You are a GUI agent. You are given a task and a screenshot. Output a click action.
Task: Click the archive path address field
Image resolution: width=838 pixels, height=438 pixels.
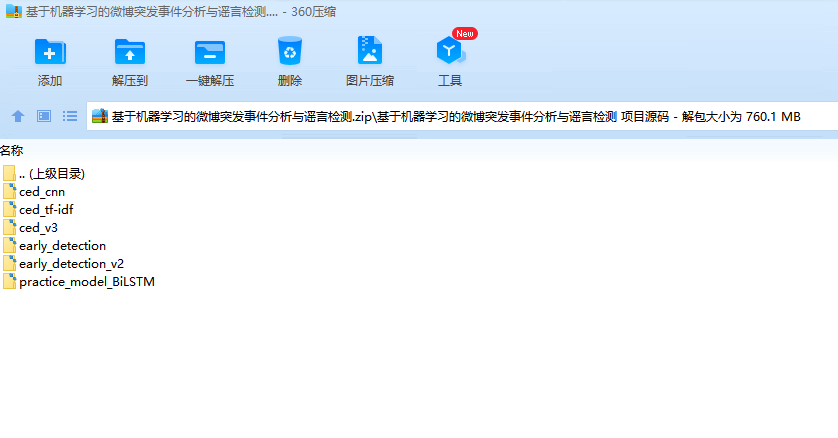(x=462, y=116)
